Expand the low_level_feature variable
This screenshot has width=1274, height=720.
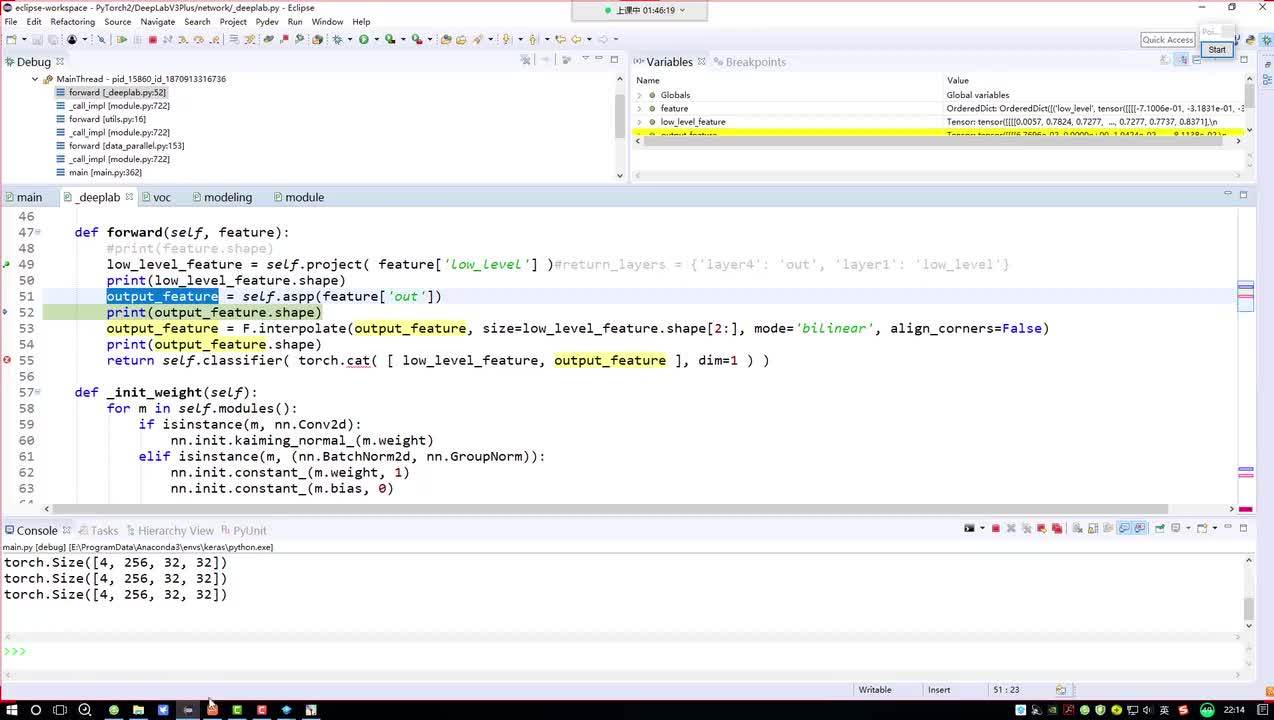pyautogui.click(x=639, y=122)
